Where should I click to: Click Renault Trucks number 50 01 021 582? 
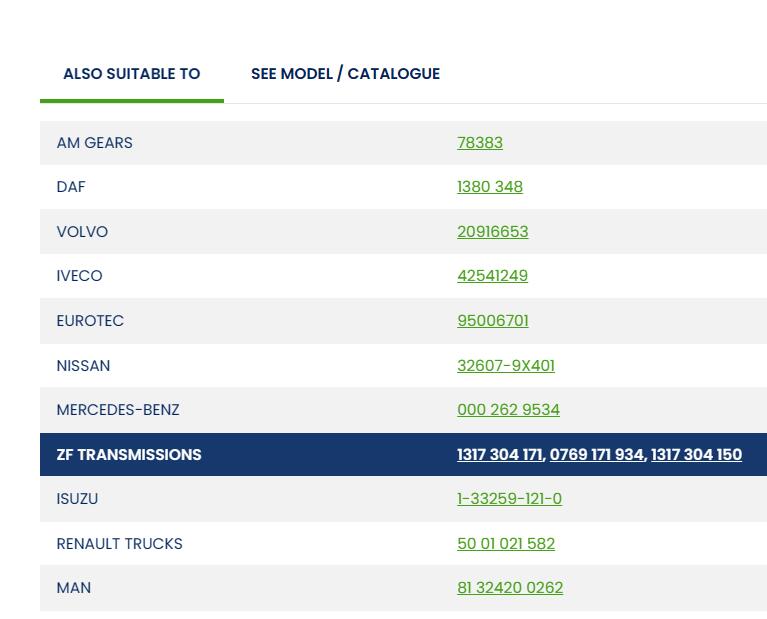pyautogui.click(x=505, y=544)
